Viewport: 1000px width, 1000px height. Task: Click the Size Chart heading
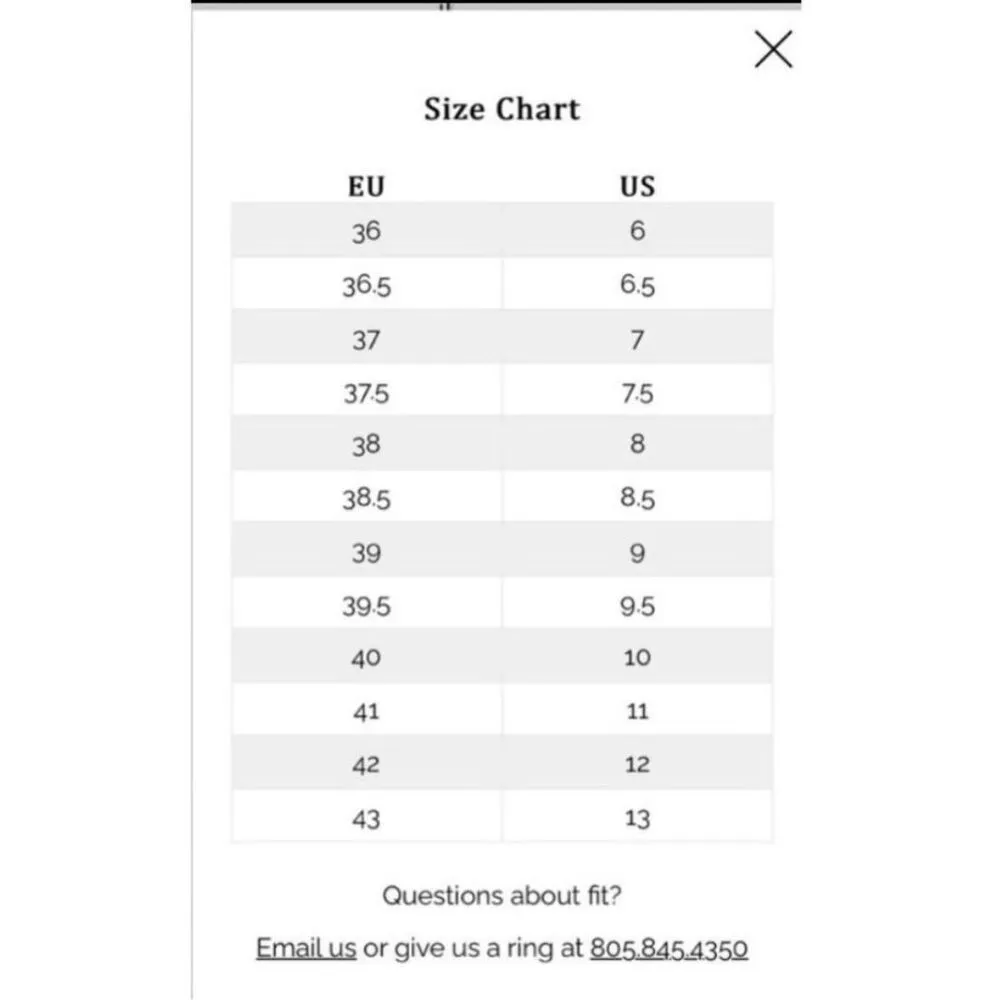pyautogui.click(x=501, y=109)
